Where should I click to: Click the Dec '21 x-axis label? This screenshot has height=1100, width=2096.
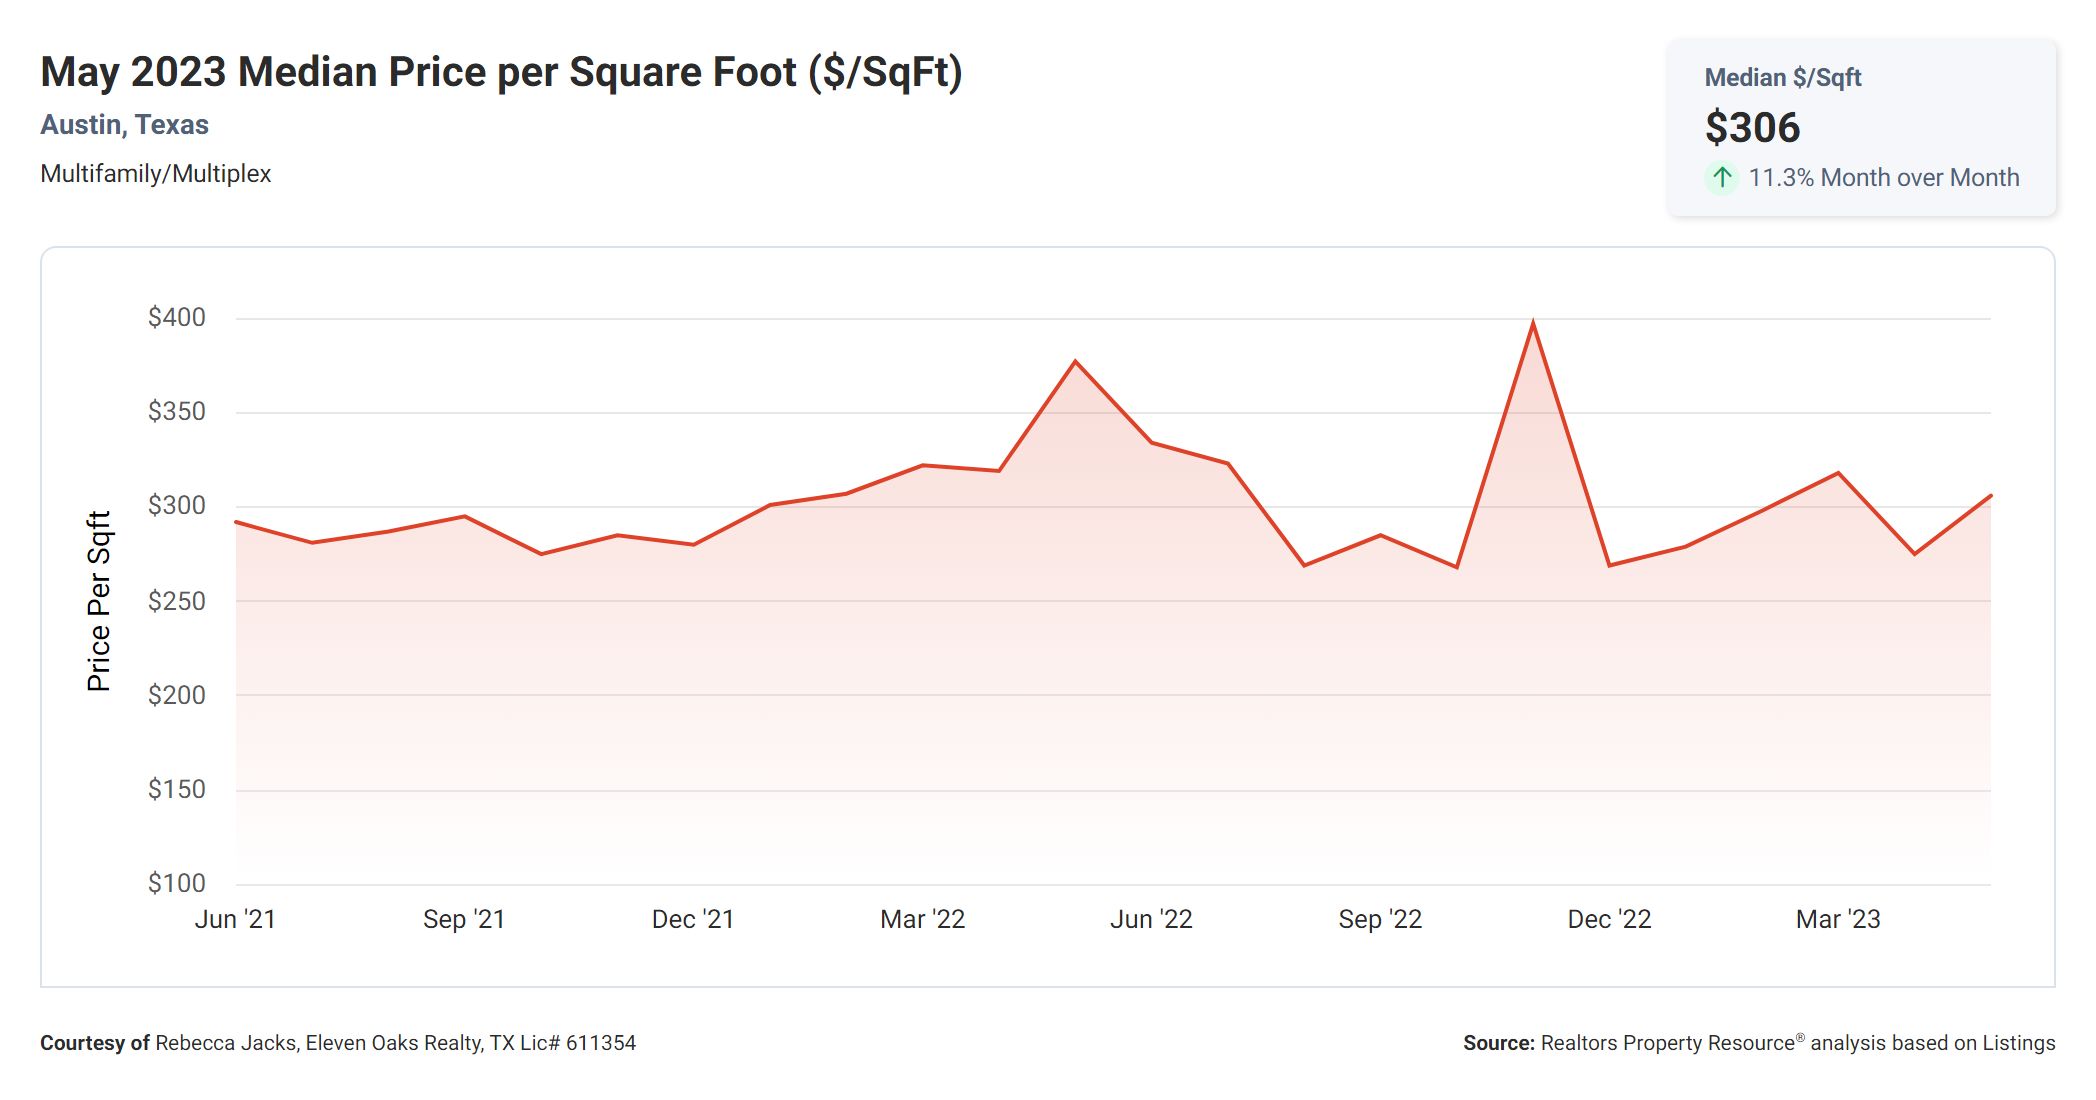pyautogui.click(x=693, y=919)
